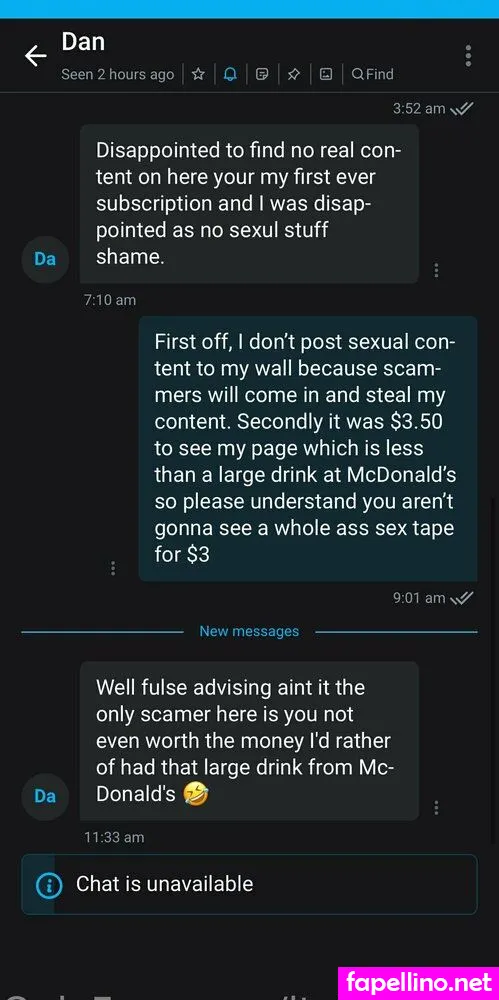Add Dan to favorites with star icon
The height and width of the screenshot is (1000, 499).
tap(198, 75)
